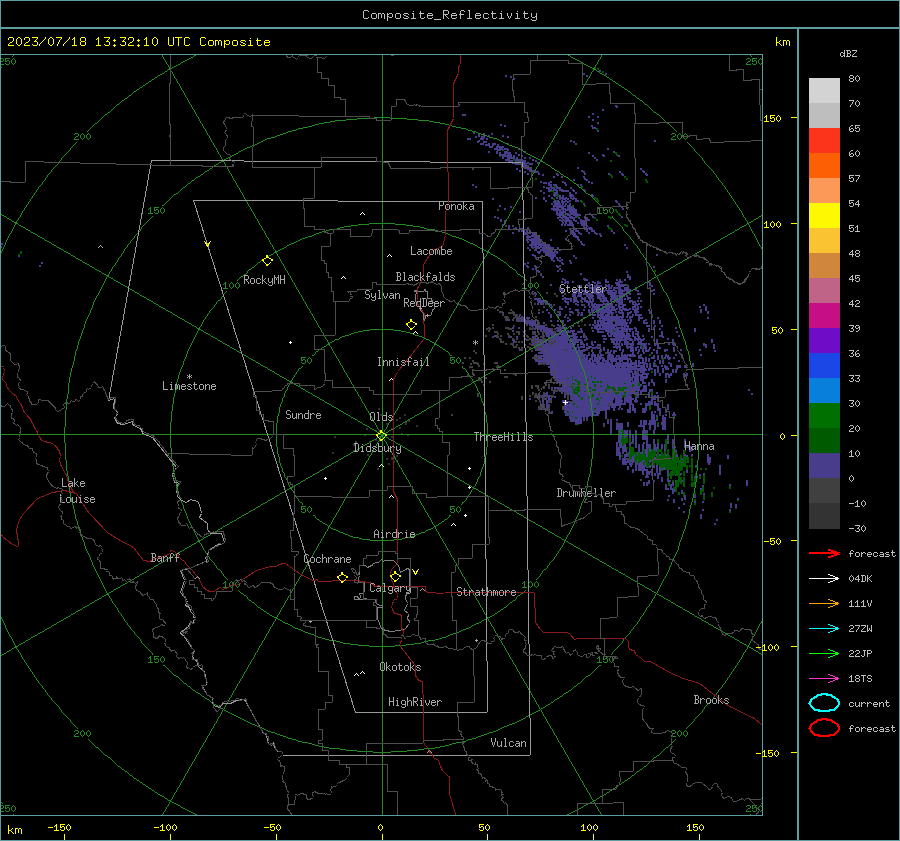Click the Innisfail label

pyautogui.click(x=403, y=362)
